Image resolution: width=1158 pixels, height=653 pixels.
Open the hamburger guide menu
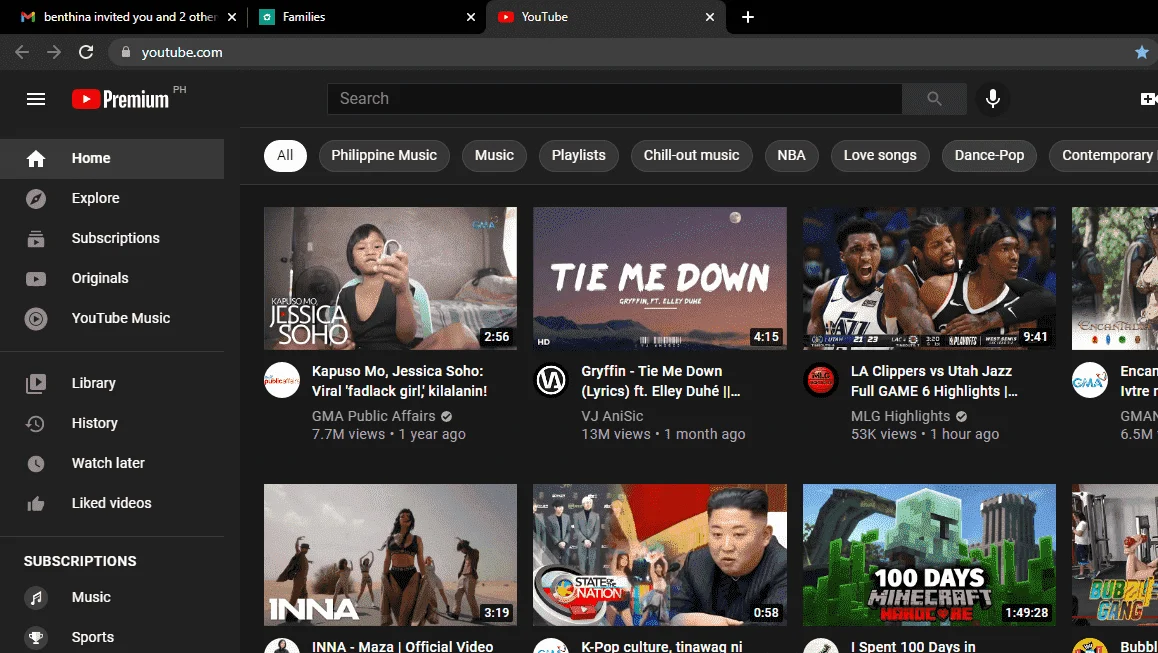(36, 99)
